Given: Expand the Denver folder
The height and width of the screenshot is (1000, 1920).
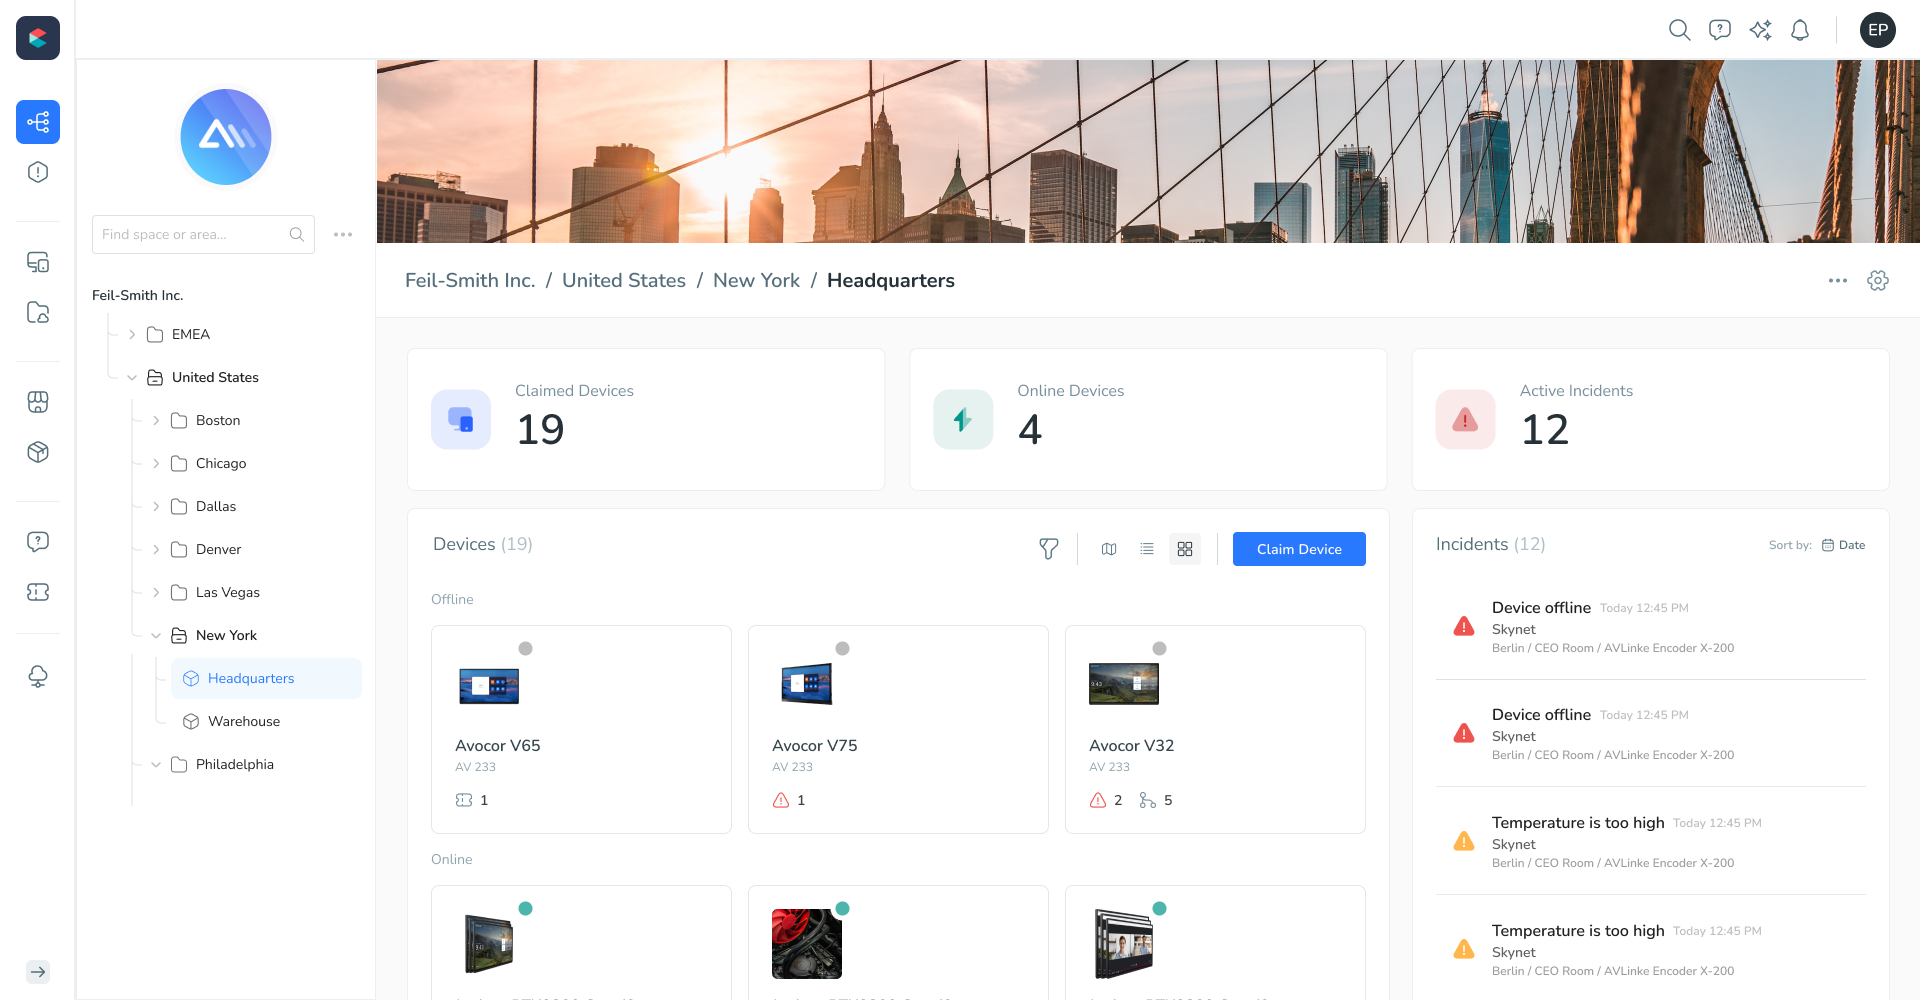Looking at the screenshot, I should pyautogui.click(x=156, y=550).
